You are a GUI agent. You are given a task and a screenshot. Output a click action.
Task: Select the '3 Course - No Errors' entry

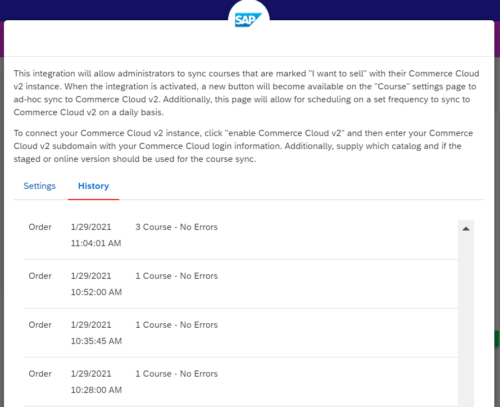point(177,227)
